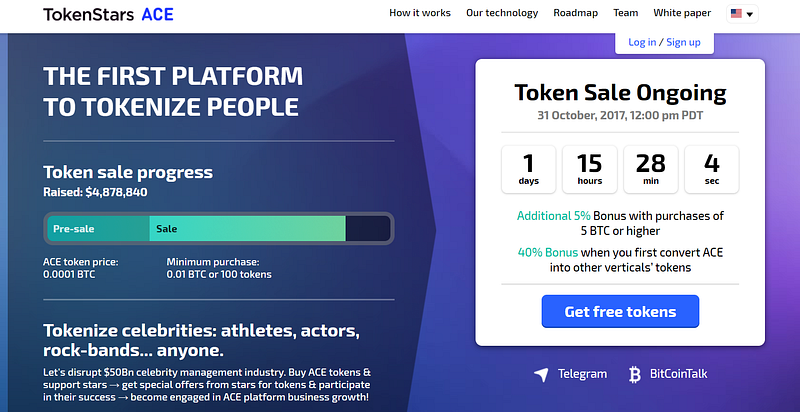This screenshot has height=412, width=800.
Task: Go to Our technology section
Action: point(502,13)
